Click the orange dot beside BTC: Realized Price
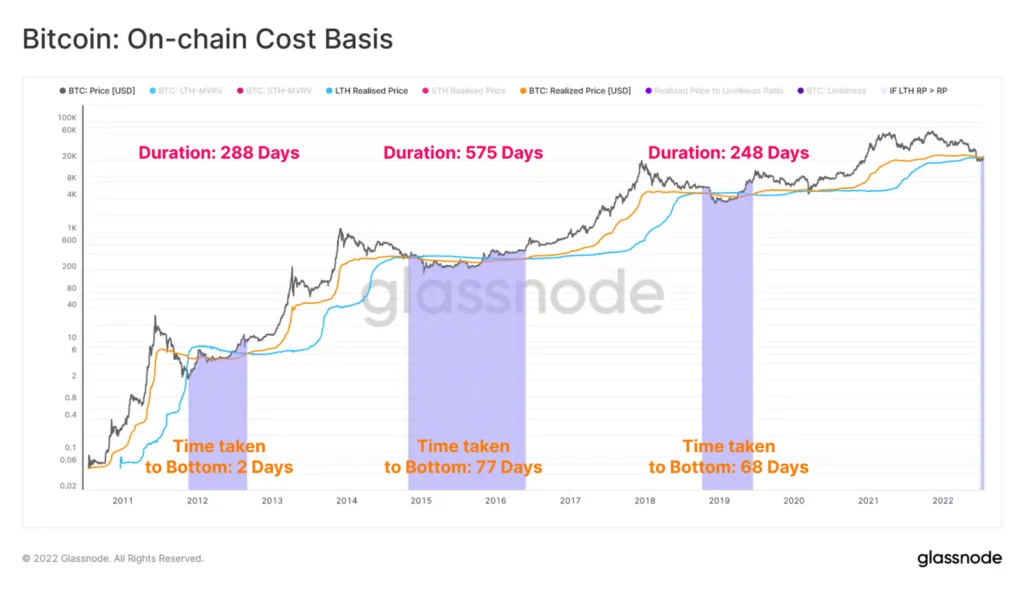The height and width of the screenshot is (589, 1024). click(x=523, y=91)
